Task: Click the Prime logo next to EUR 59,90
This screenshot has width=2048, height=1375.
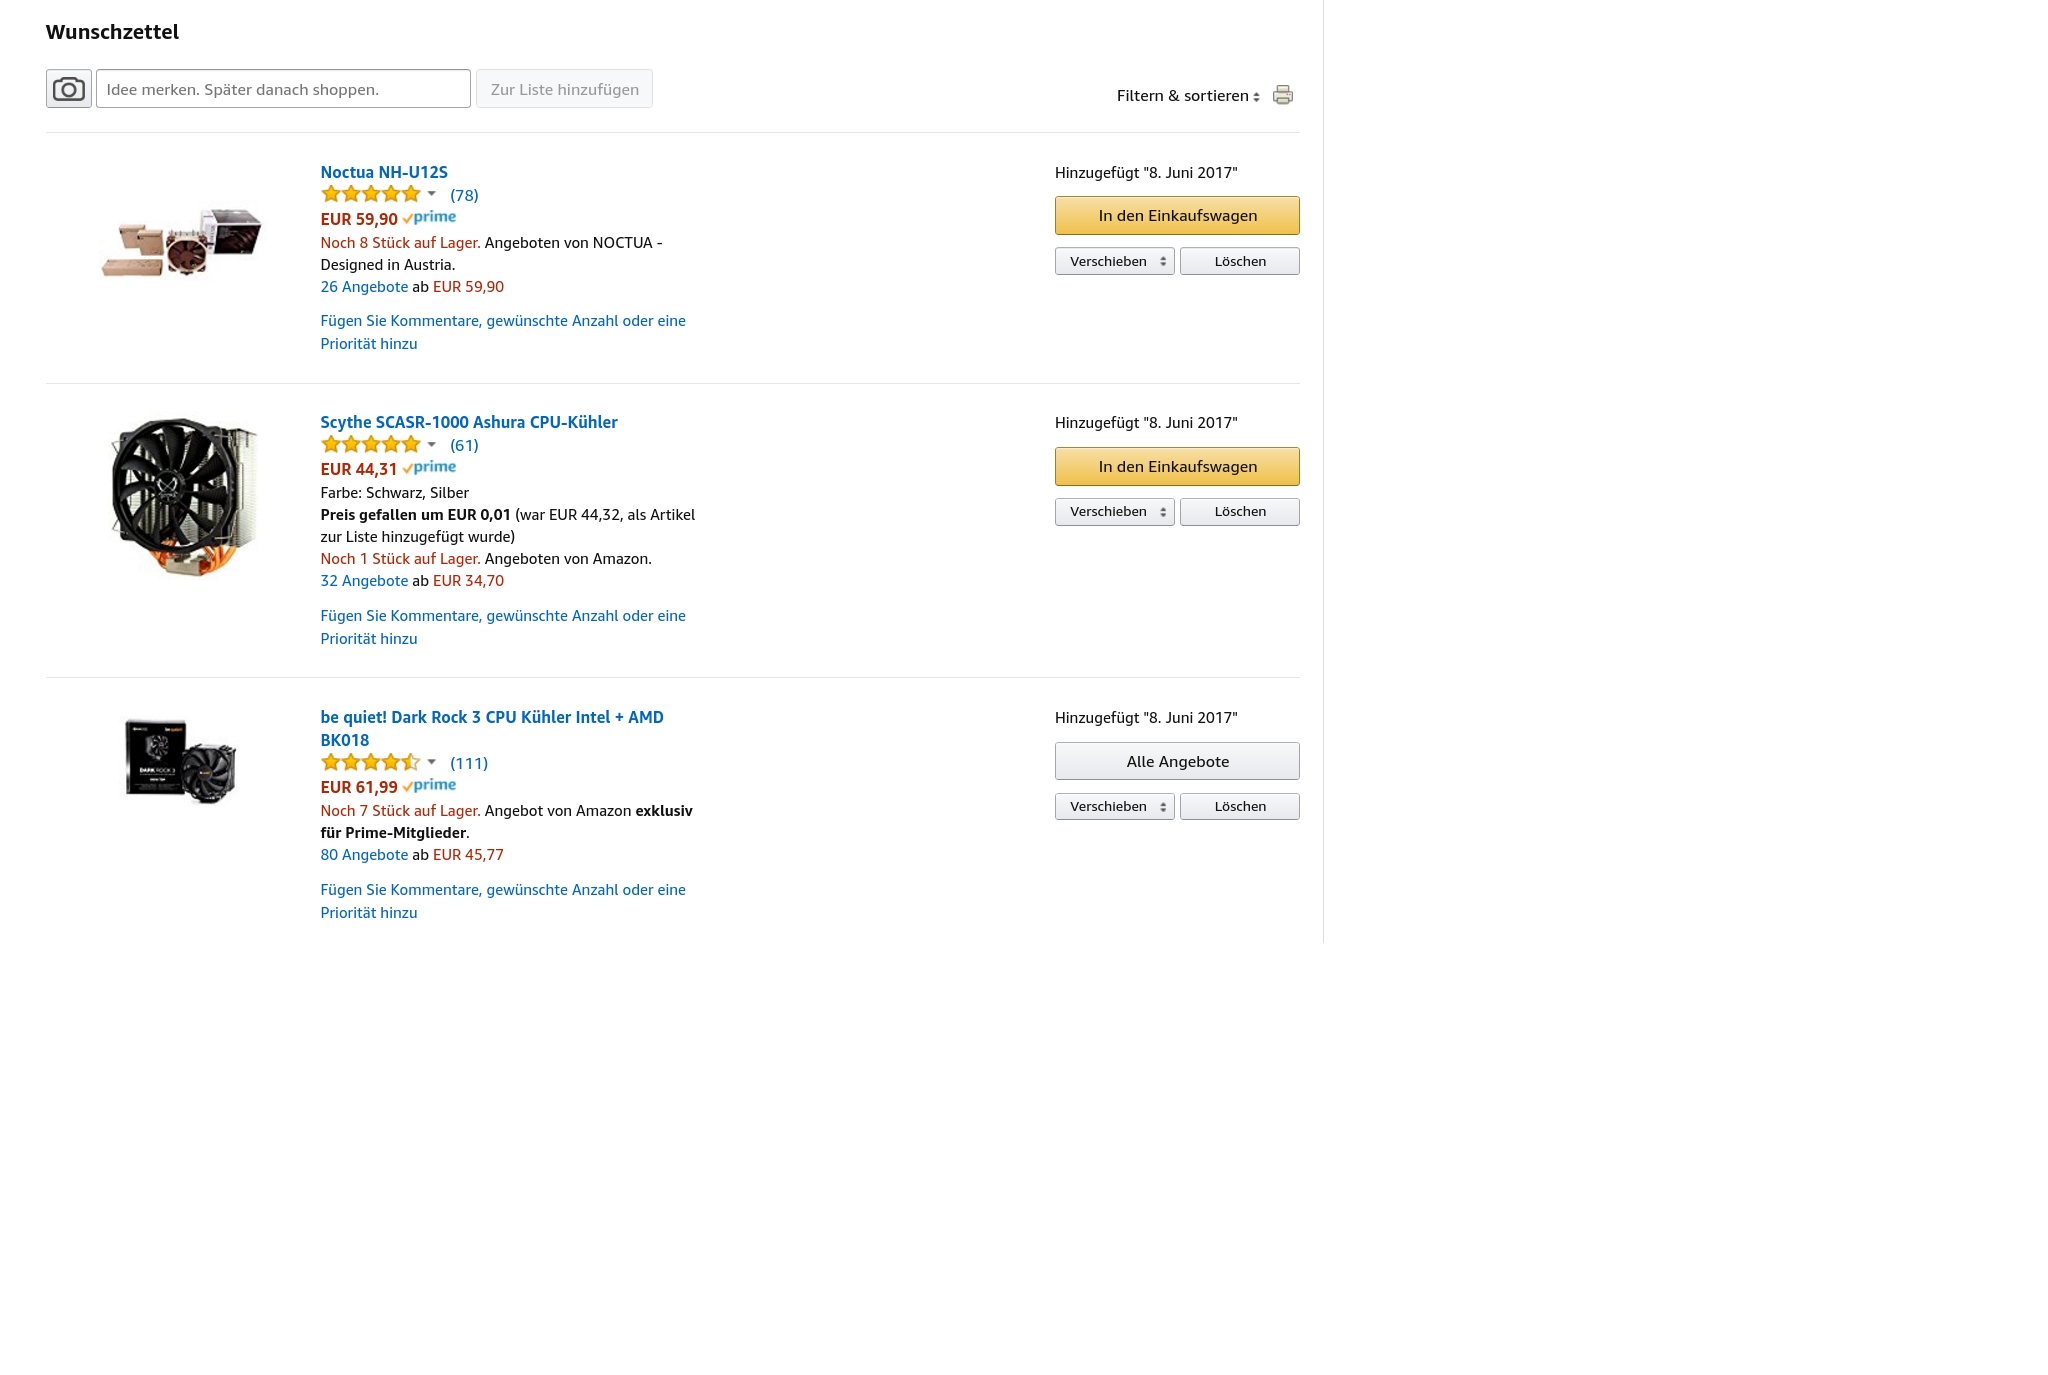Action: (430, 218)
